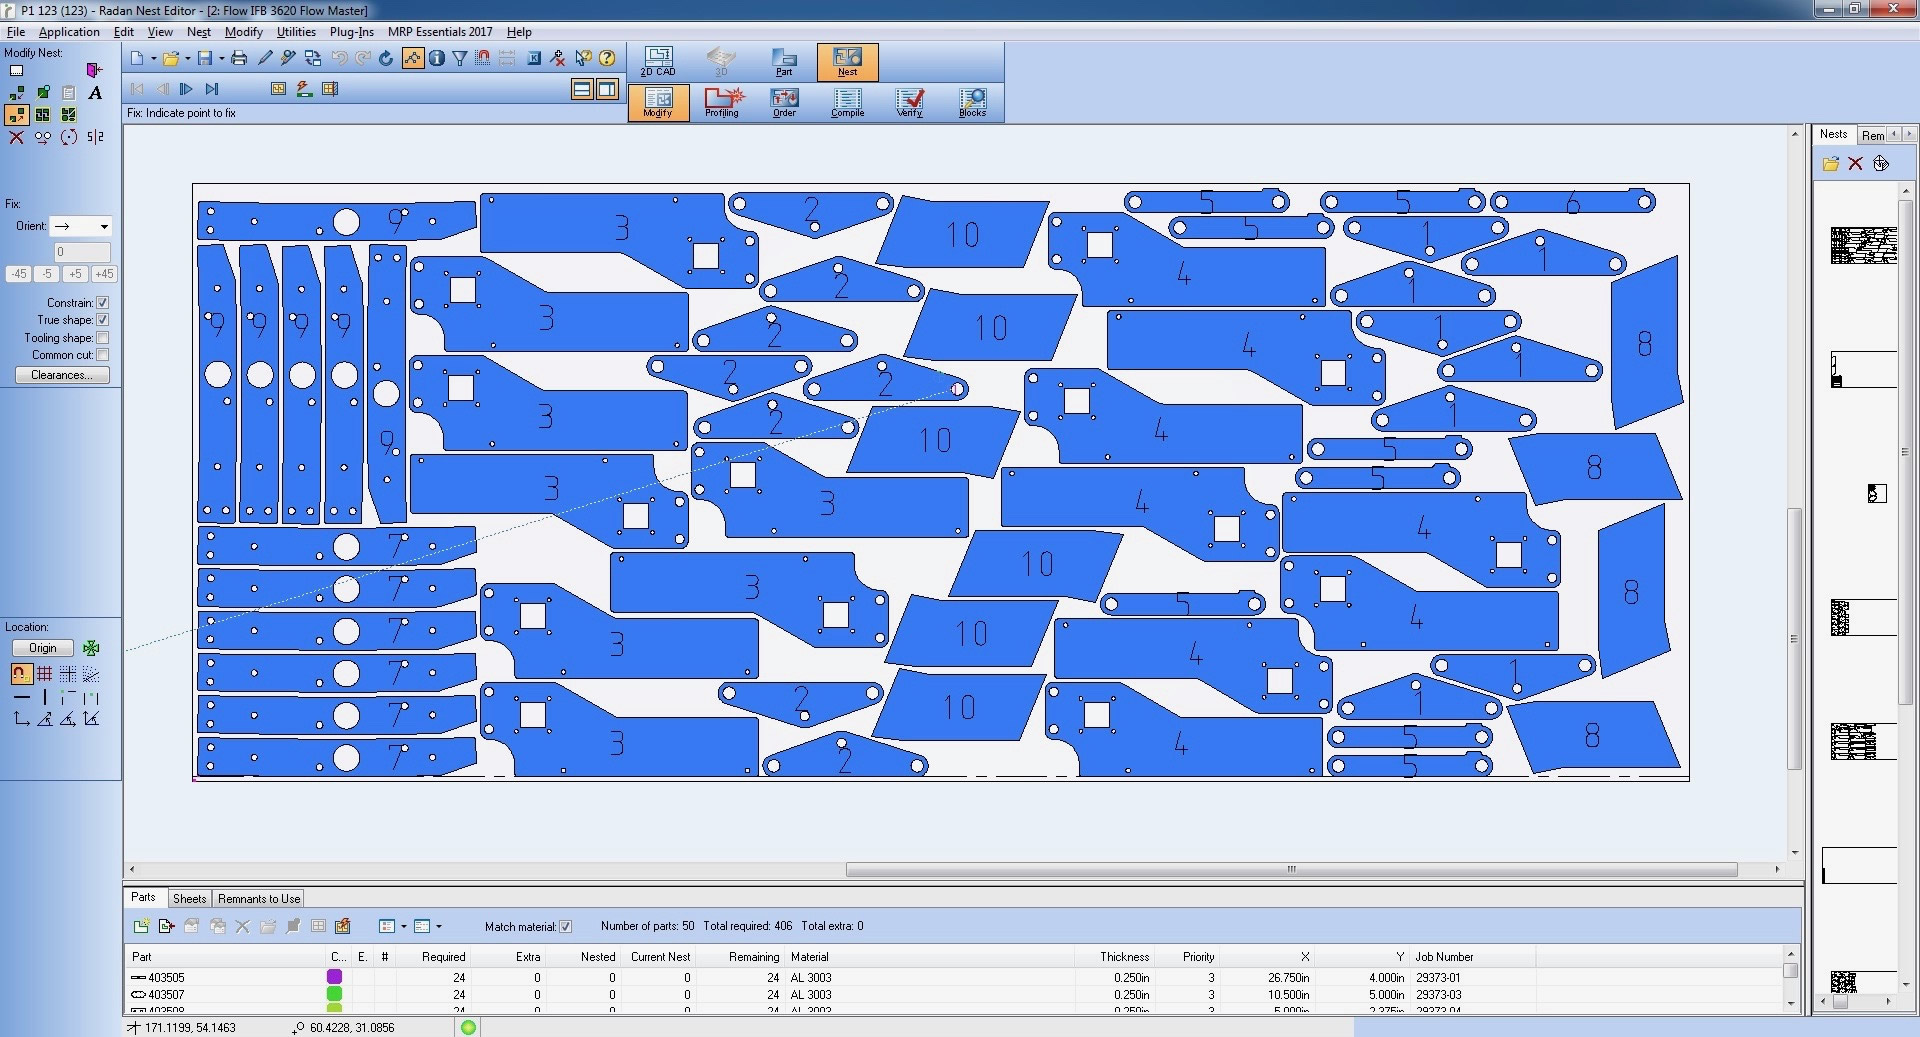This screenshot has width=1920, height=1037.
Task: Open the Profiling mode
Action: coord(722,102)
